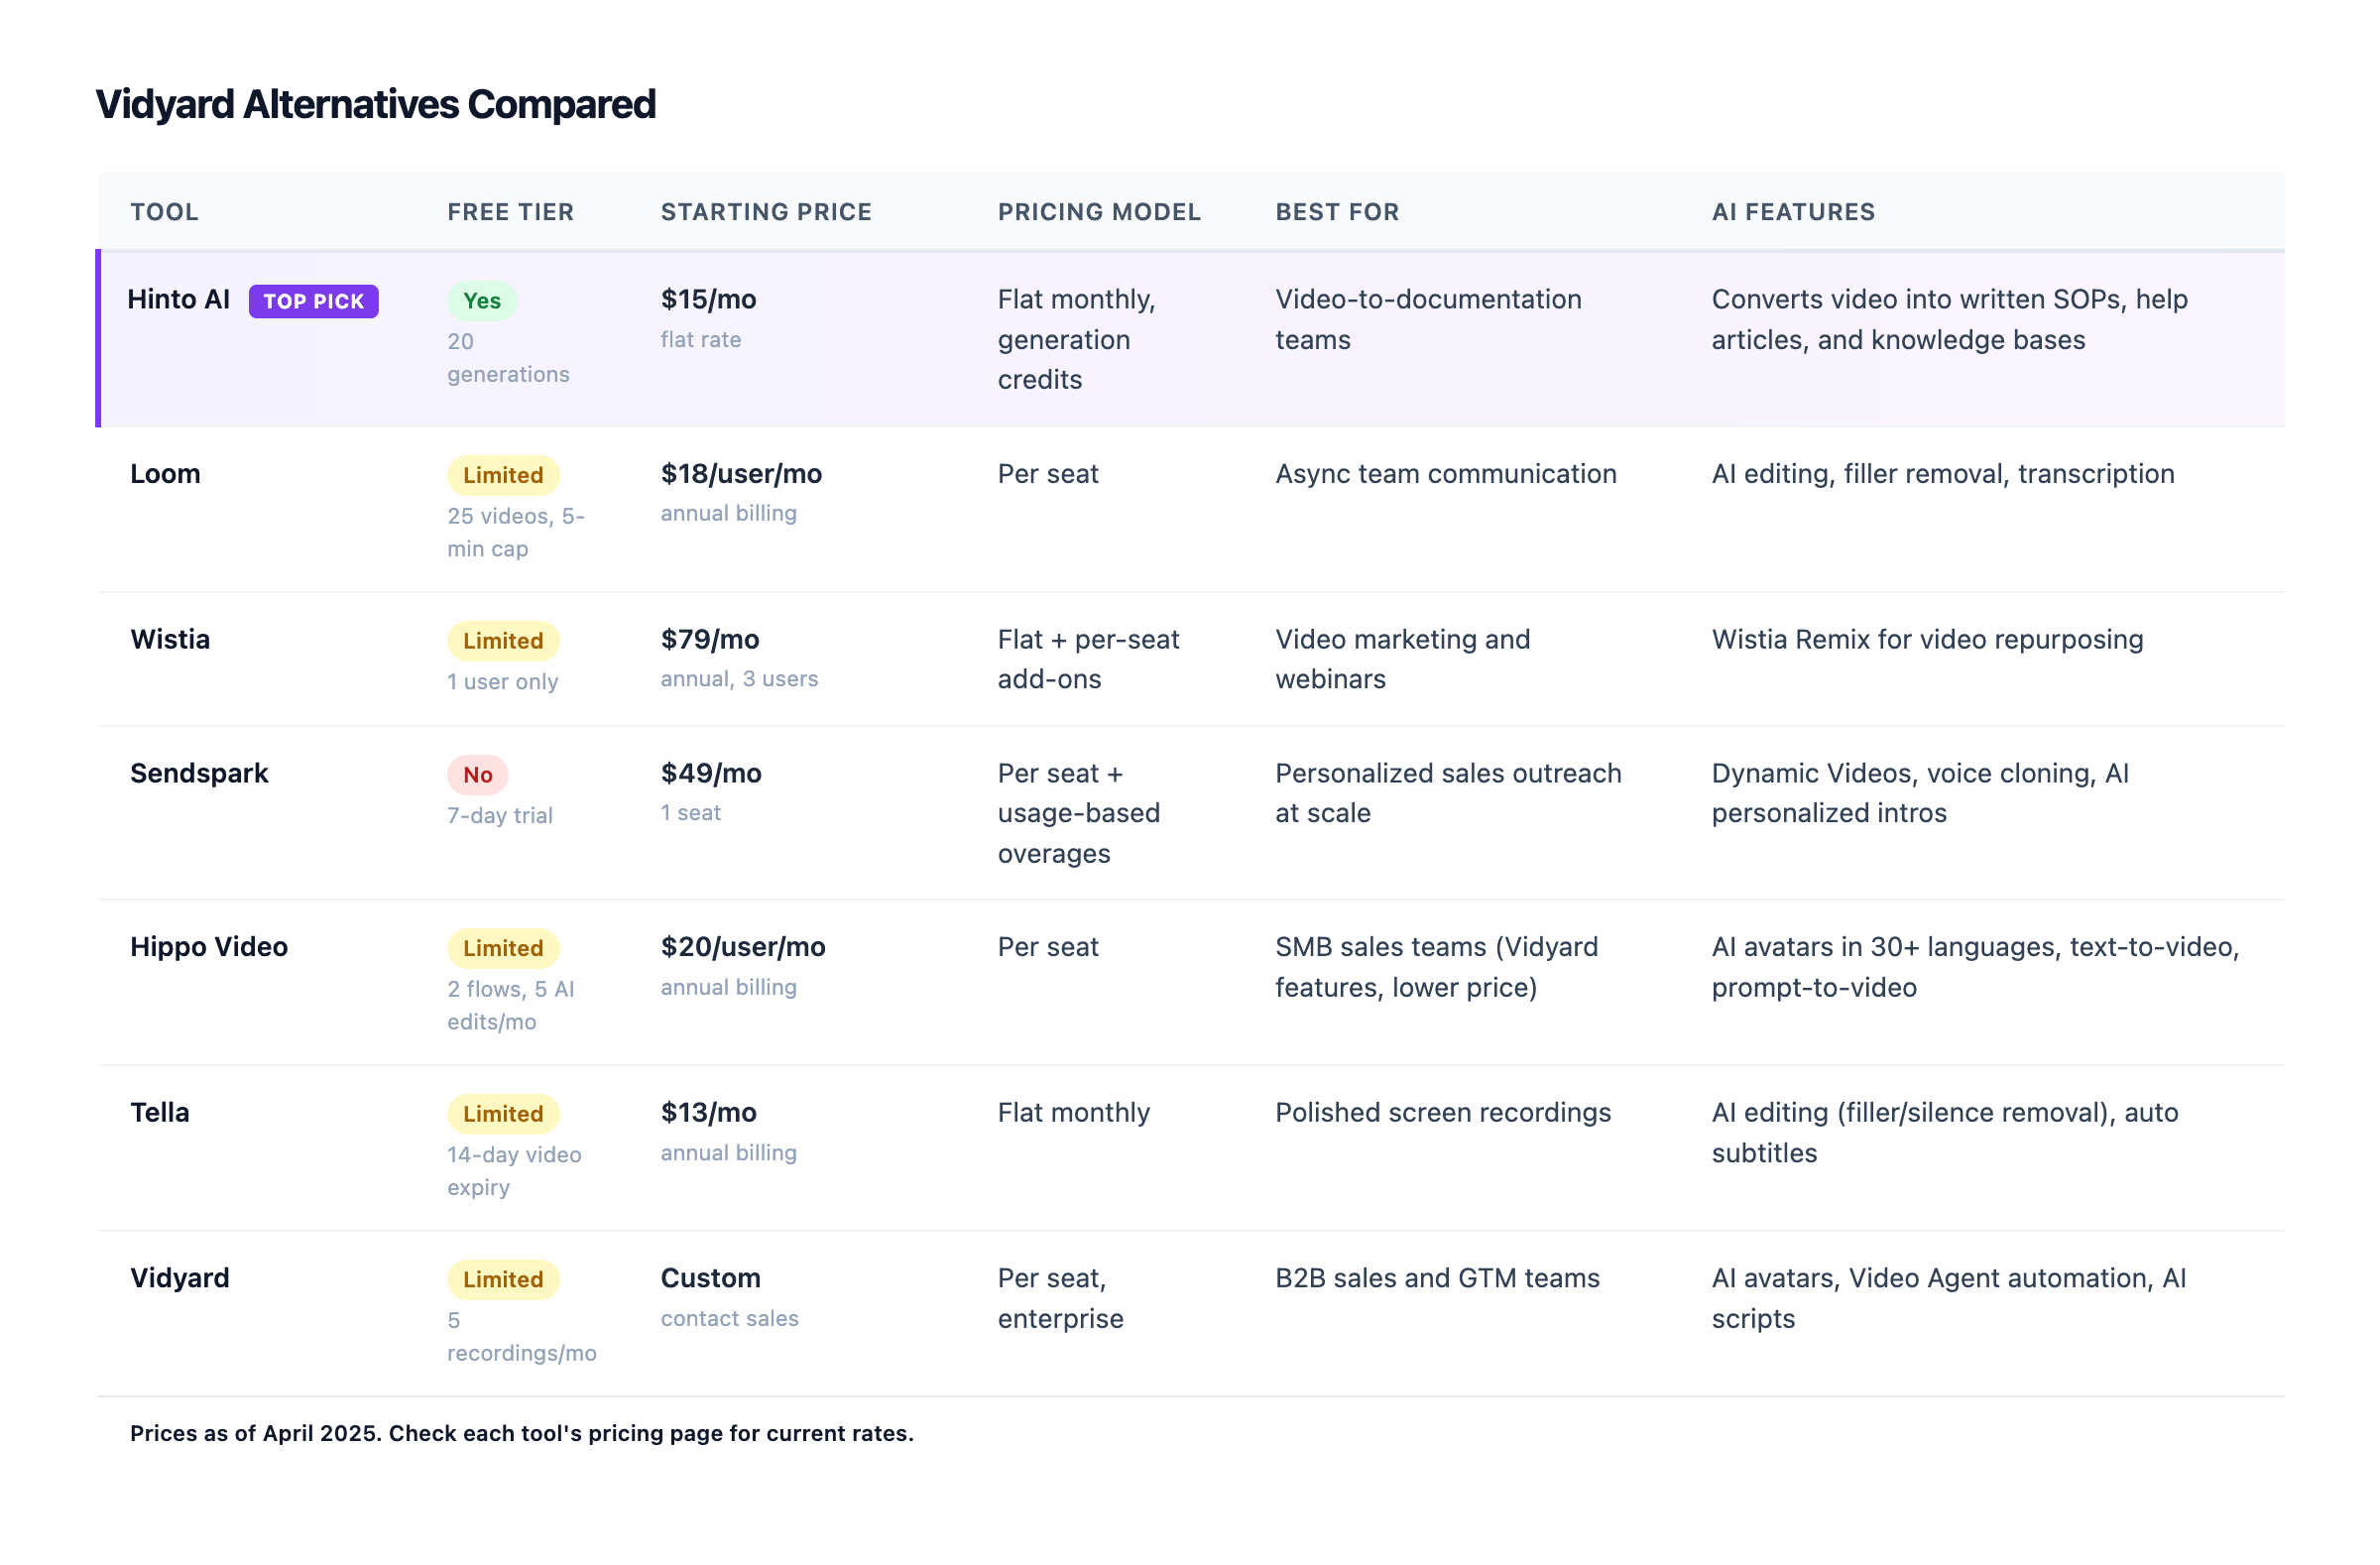Click the Limited badge in the Loom row
Screen dimensions: 2380x1565
(502, 474)
